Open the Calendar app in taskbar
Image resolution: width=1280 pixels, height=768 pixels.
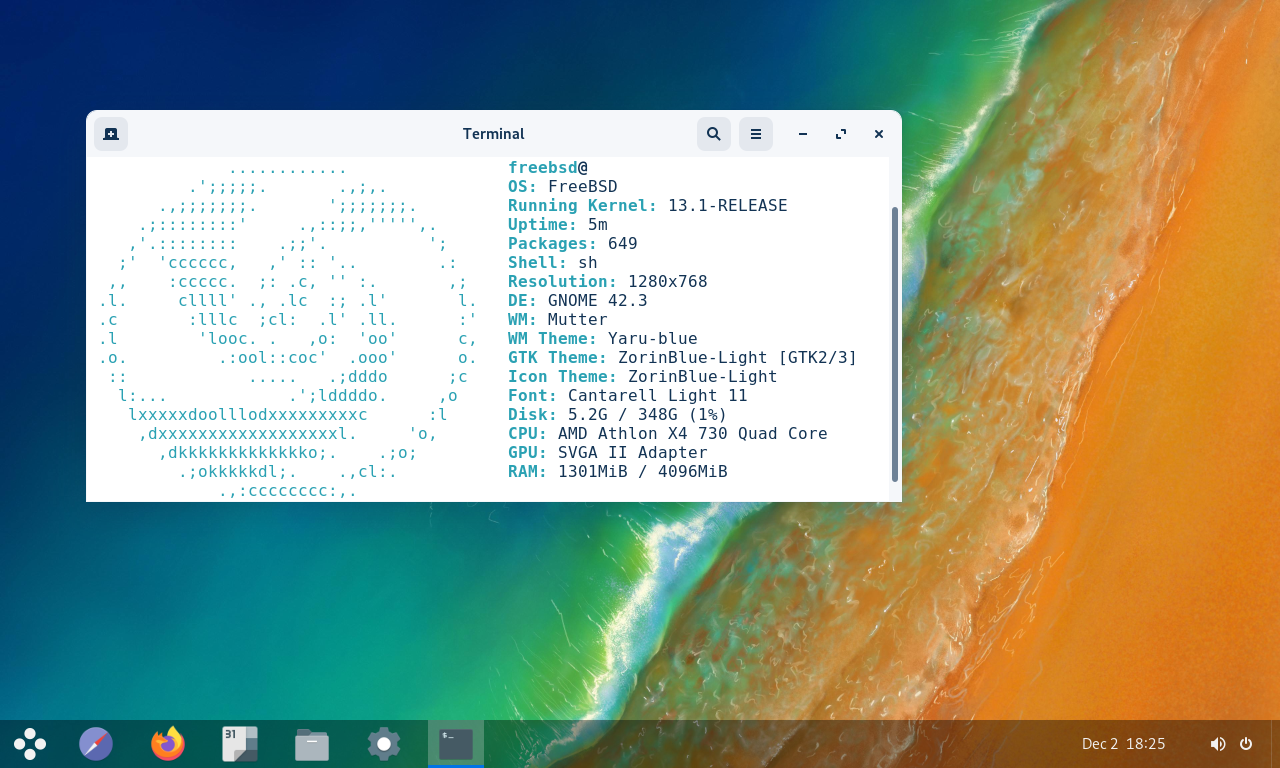coord(240,744)
